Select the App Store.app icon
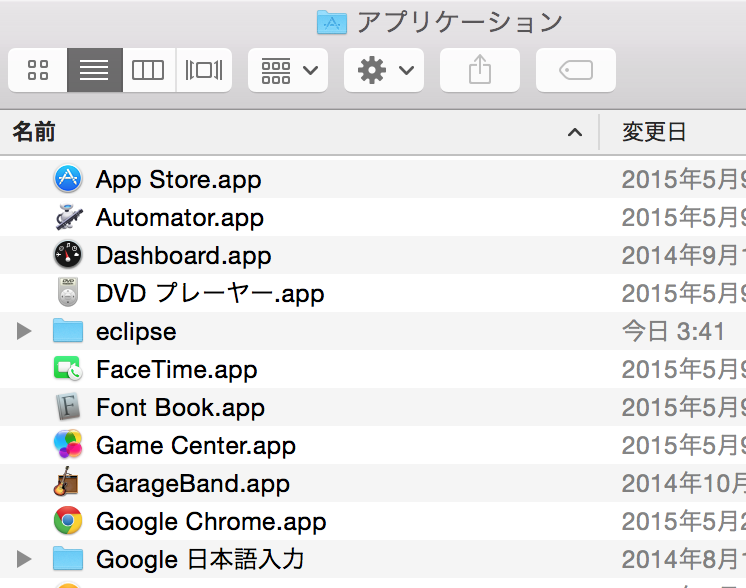Viewport: 746px width, 588px height. (x=68, y=179)
